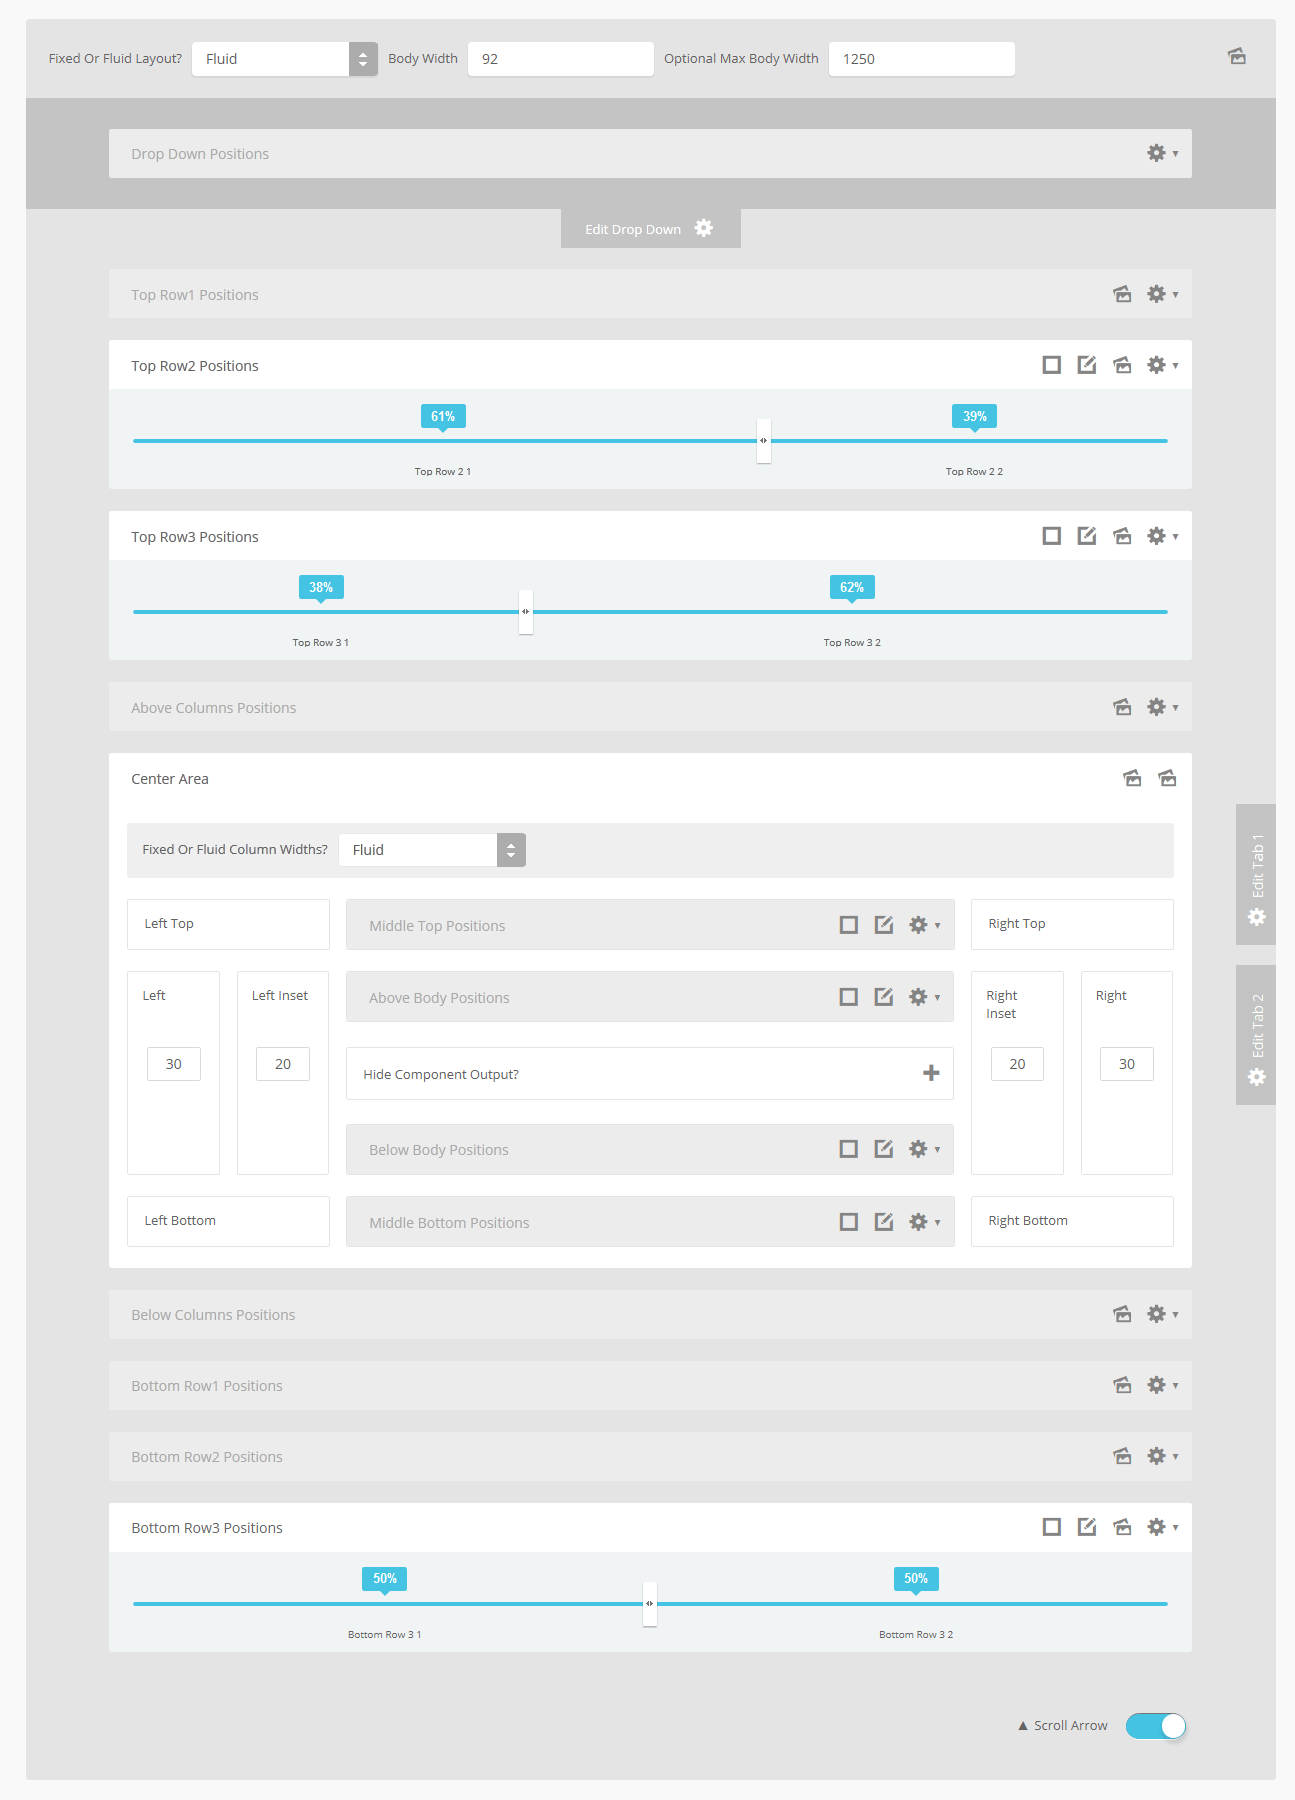Select the Right Bottom position box
The height and width of the screenshot is (1800, 1295).
pos(1072,1221)
